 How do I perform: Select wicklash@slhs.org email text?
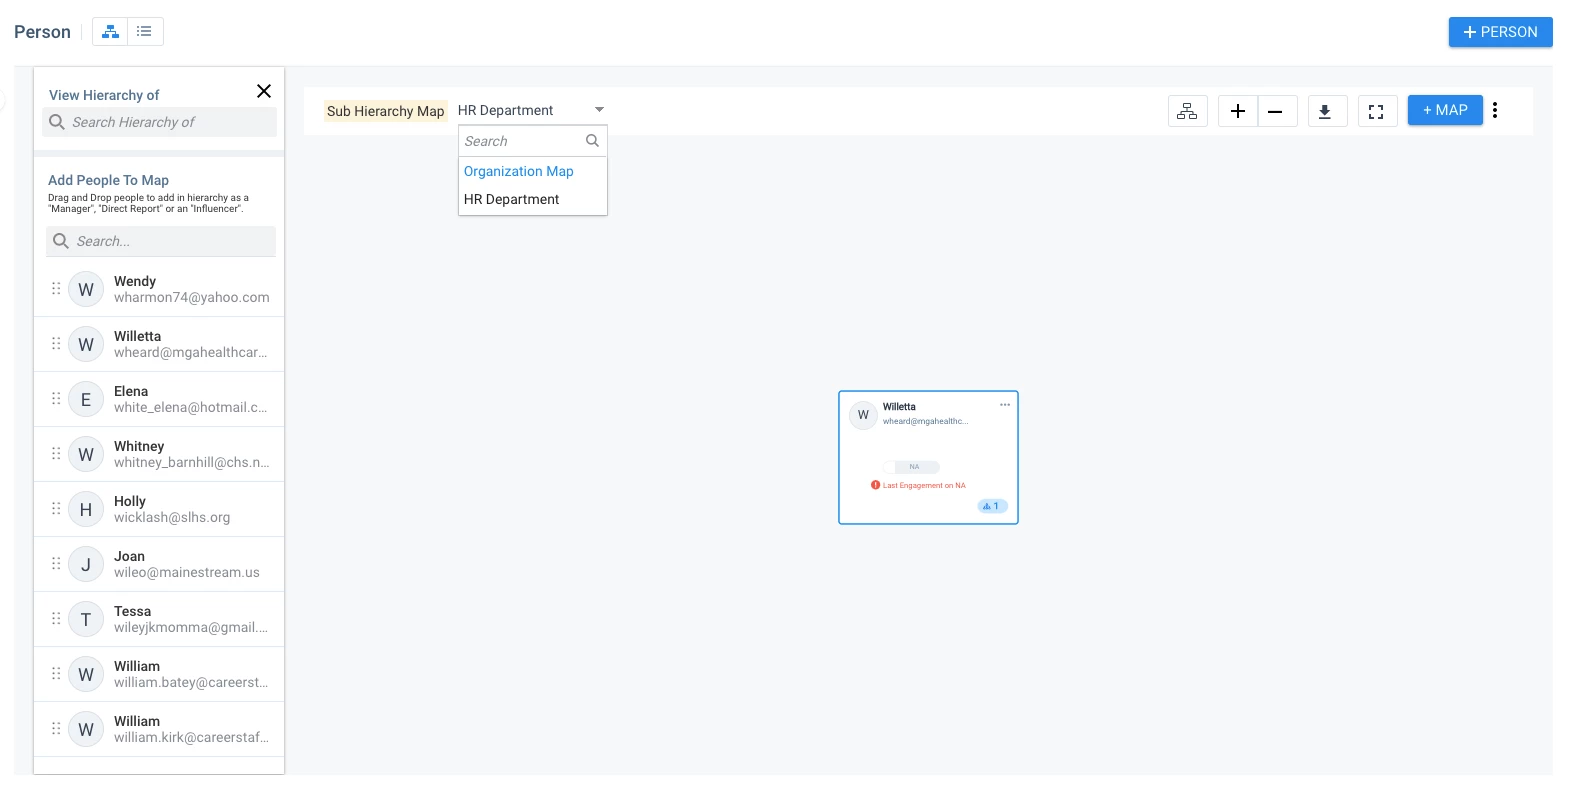pos(172,517)
